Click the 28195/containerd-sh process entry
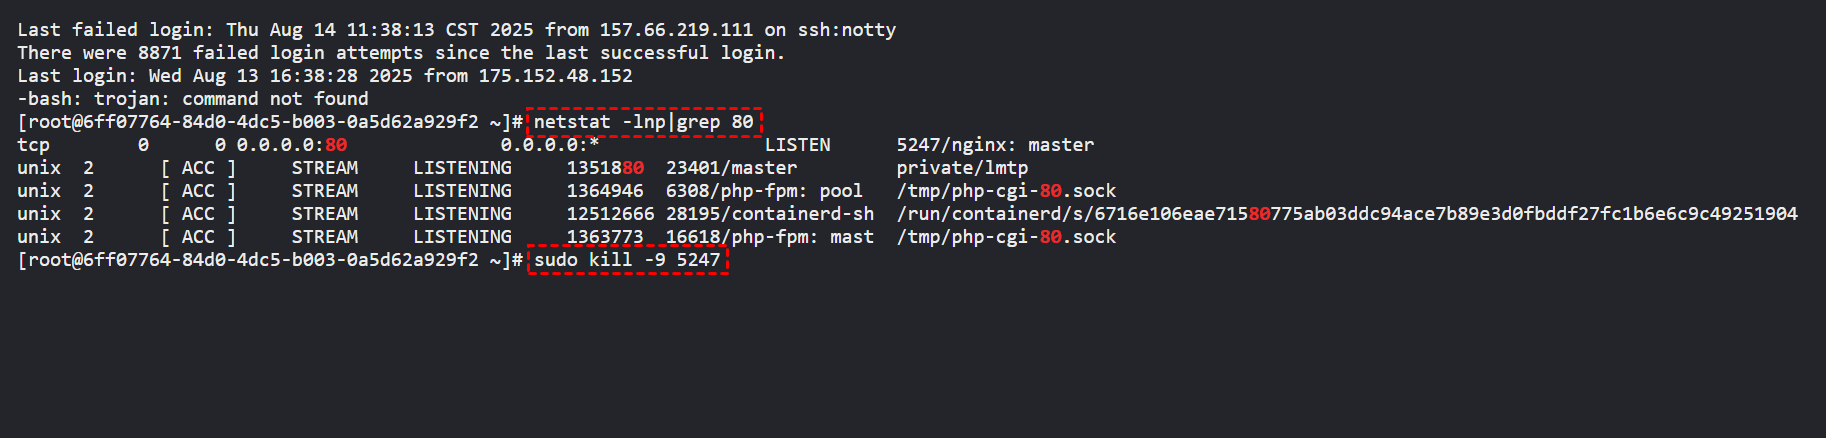Viewport: 1826px width, 438px height. tap(770, 214)
